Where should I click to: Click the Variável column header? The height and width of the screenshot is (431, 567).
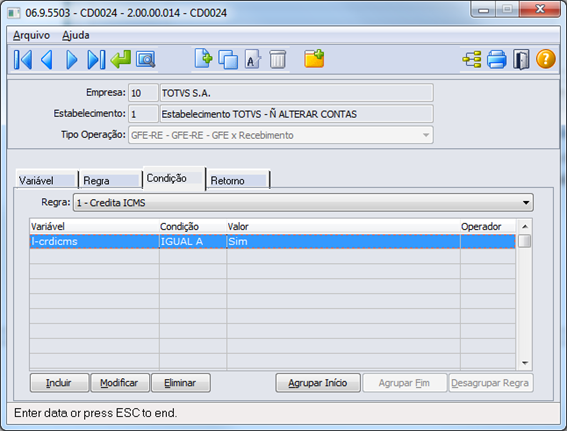94,227
